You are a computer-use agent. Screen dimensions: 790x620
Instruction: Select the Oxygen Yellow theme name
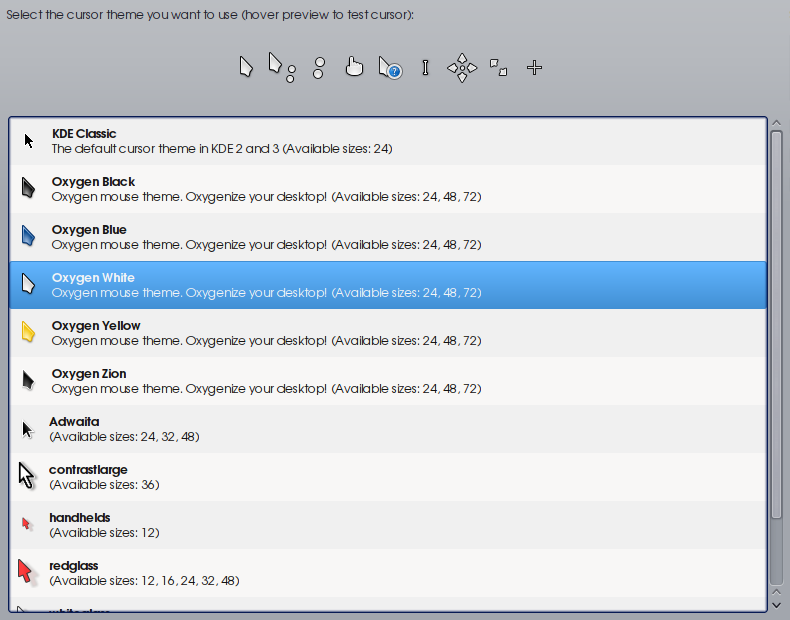pos(96,325)
